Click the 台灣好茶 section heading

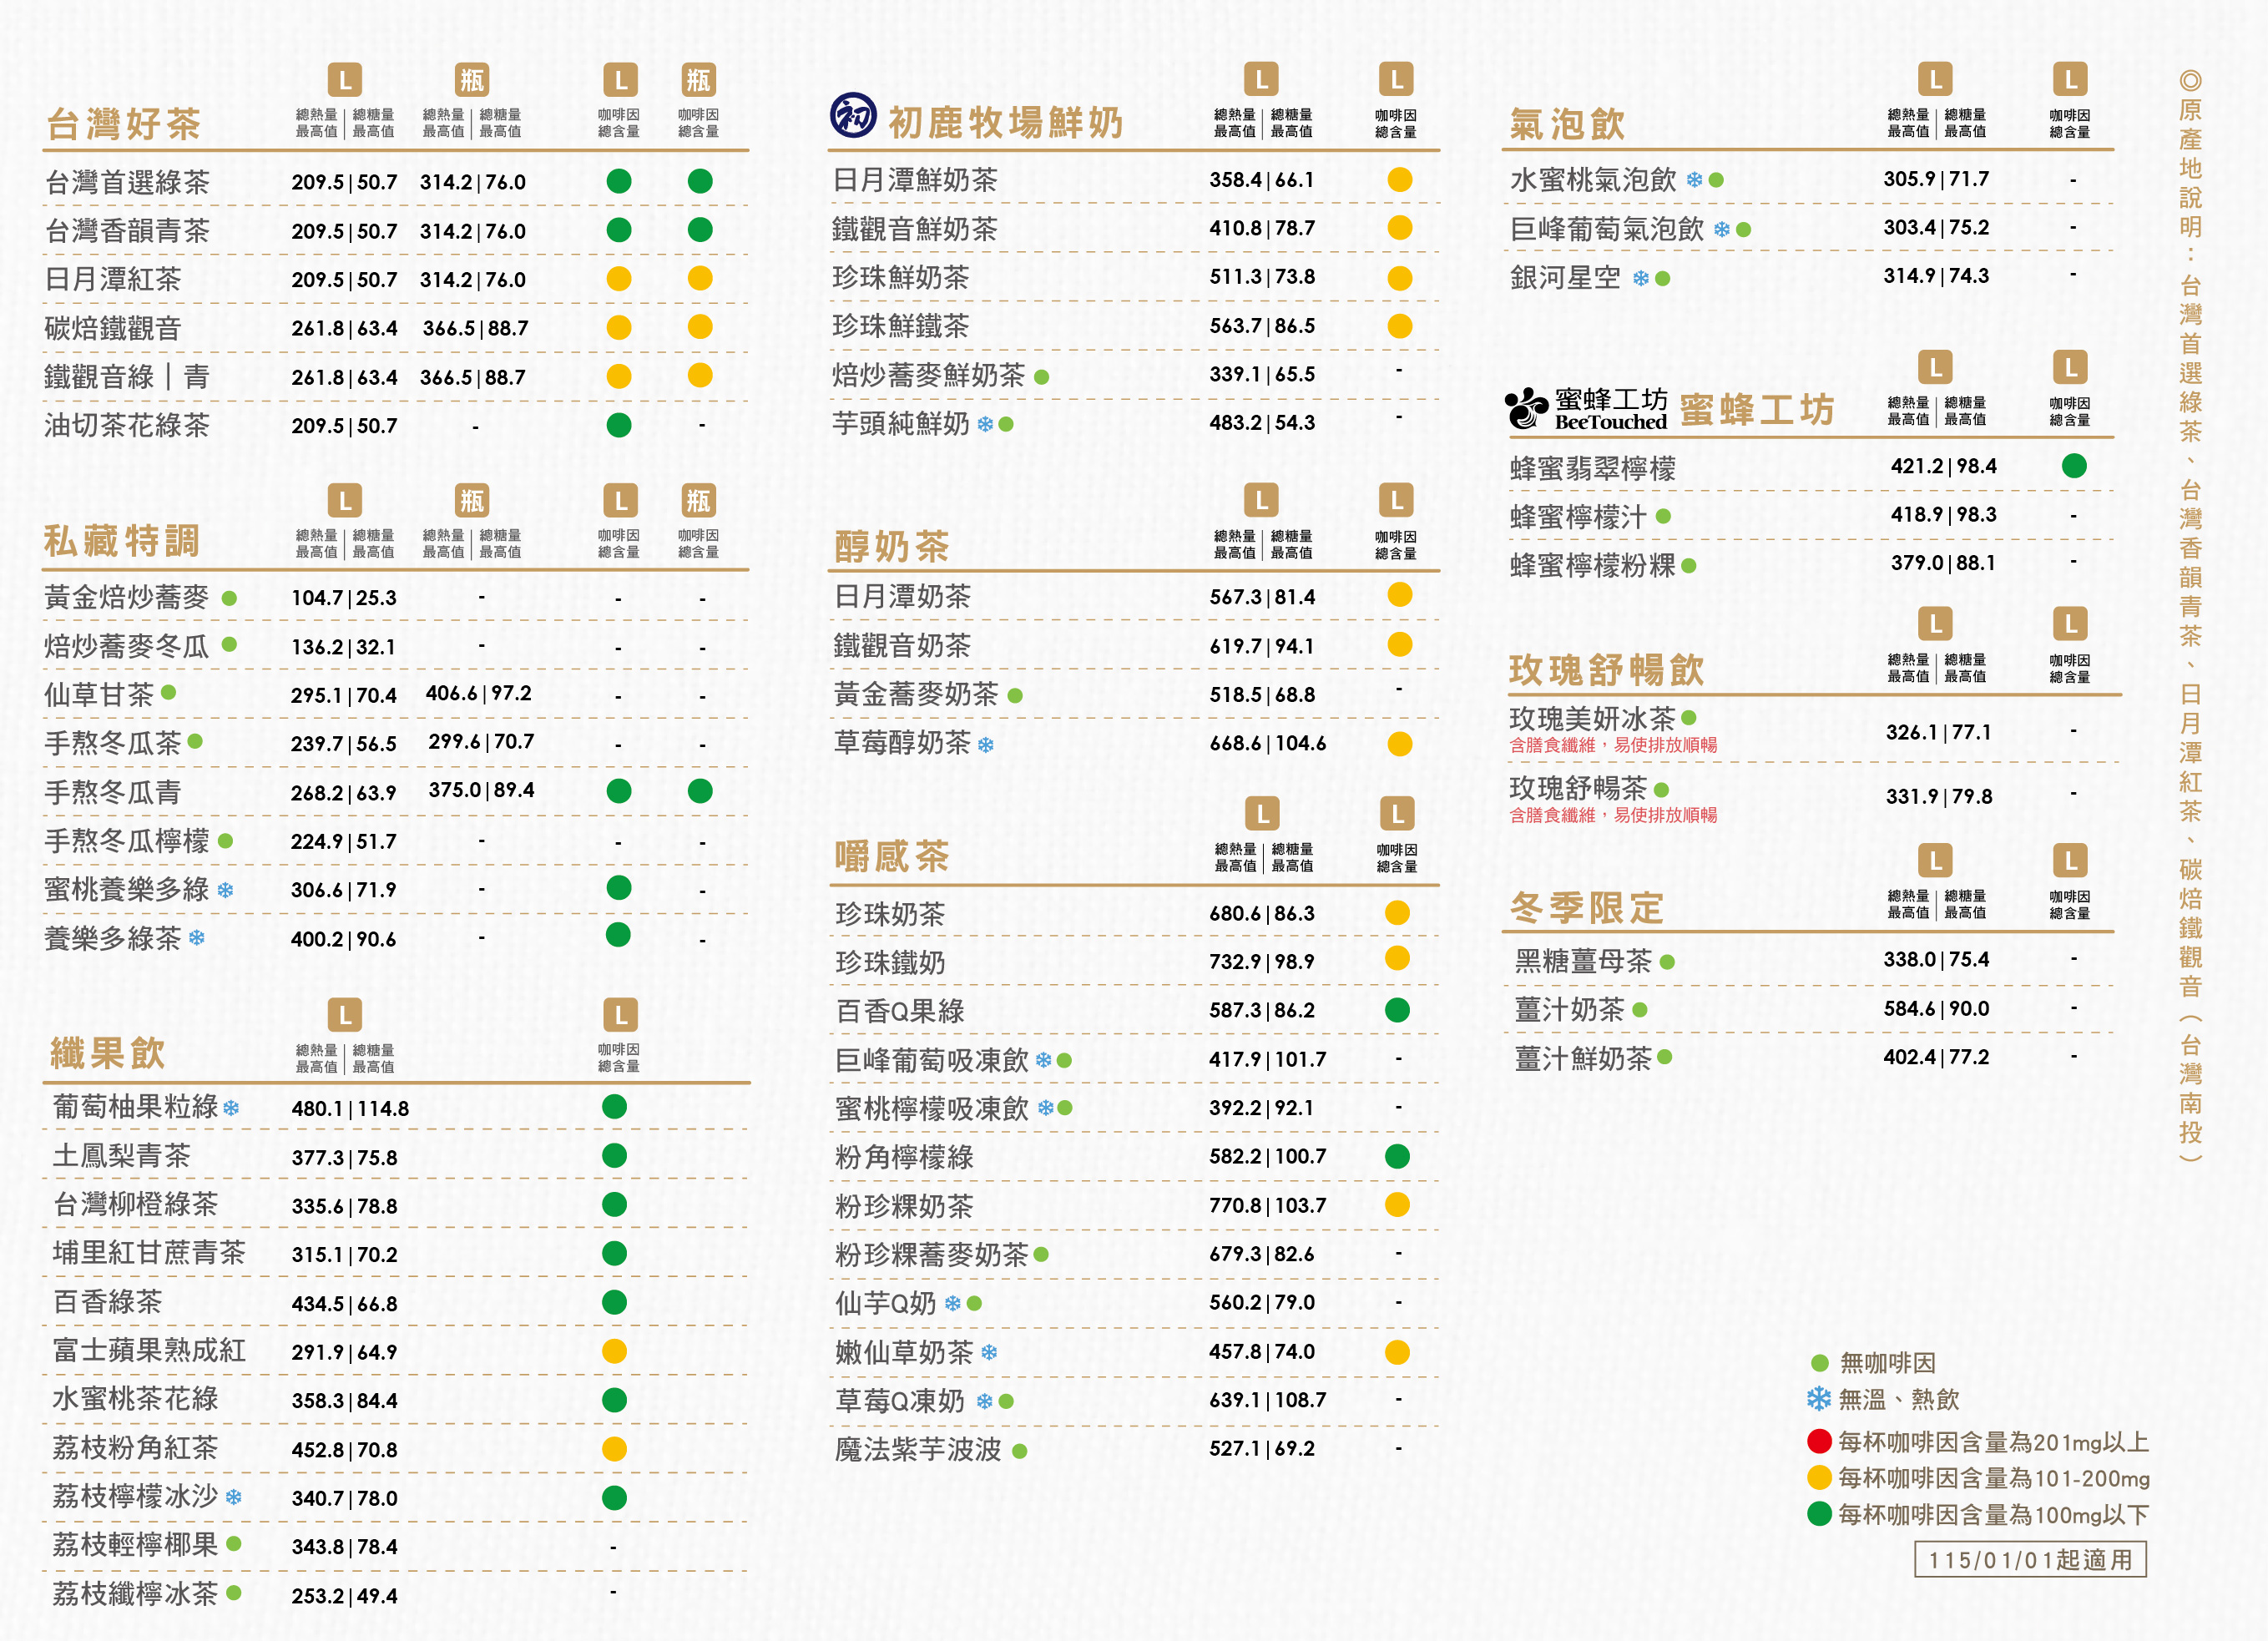[x=124, y=124]
